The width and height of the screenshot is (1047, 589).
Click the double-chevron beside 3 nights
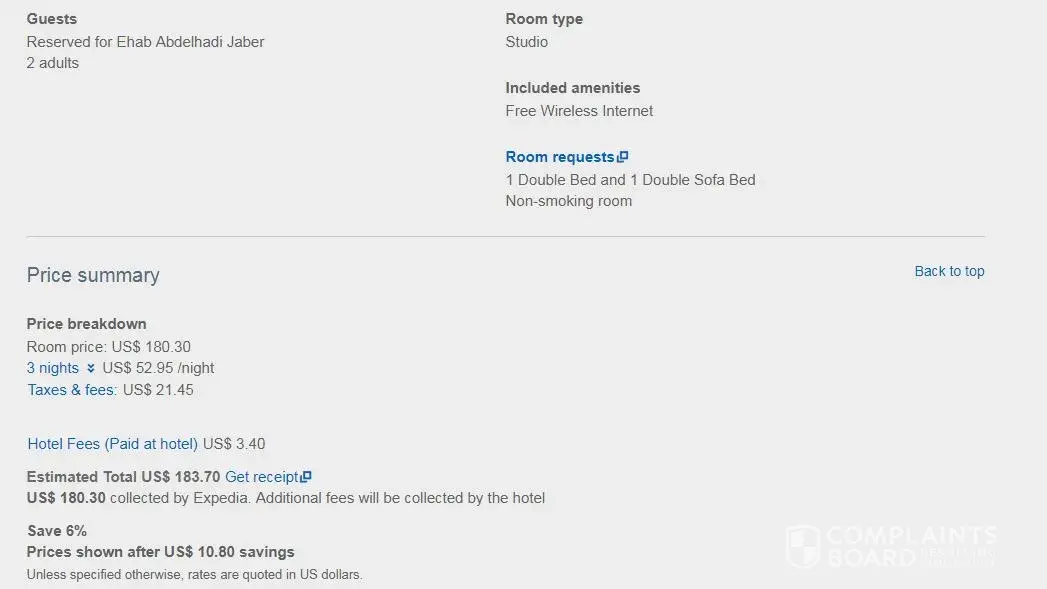click(x=91, y=368)
